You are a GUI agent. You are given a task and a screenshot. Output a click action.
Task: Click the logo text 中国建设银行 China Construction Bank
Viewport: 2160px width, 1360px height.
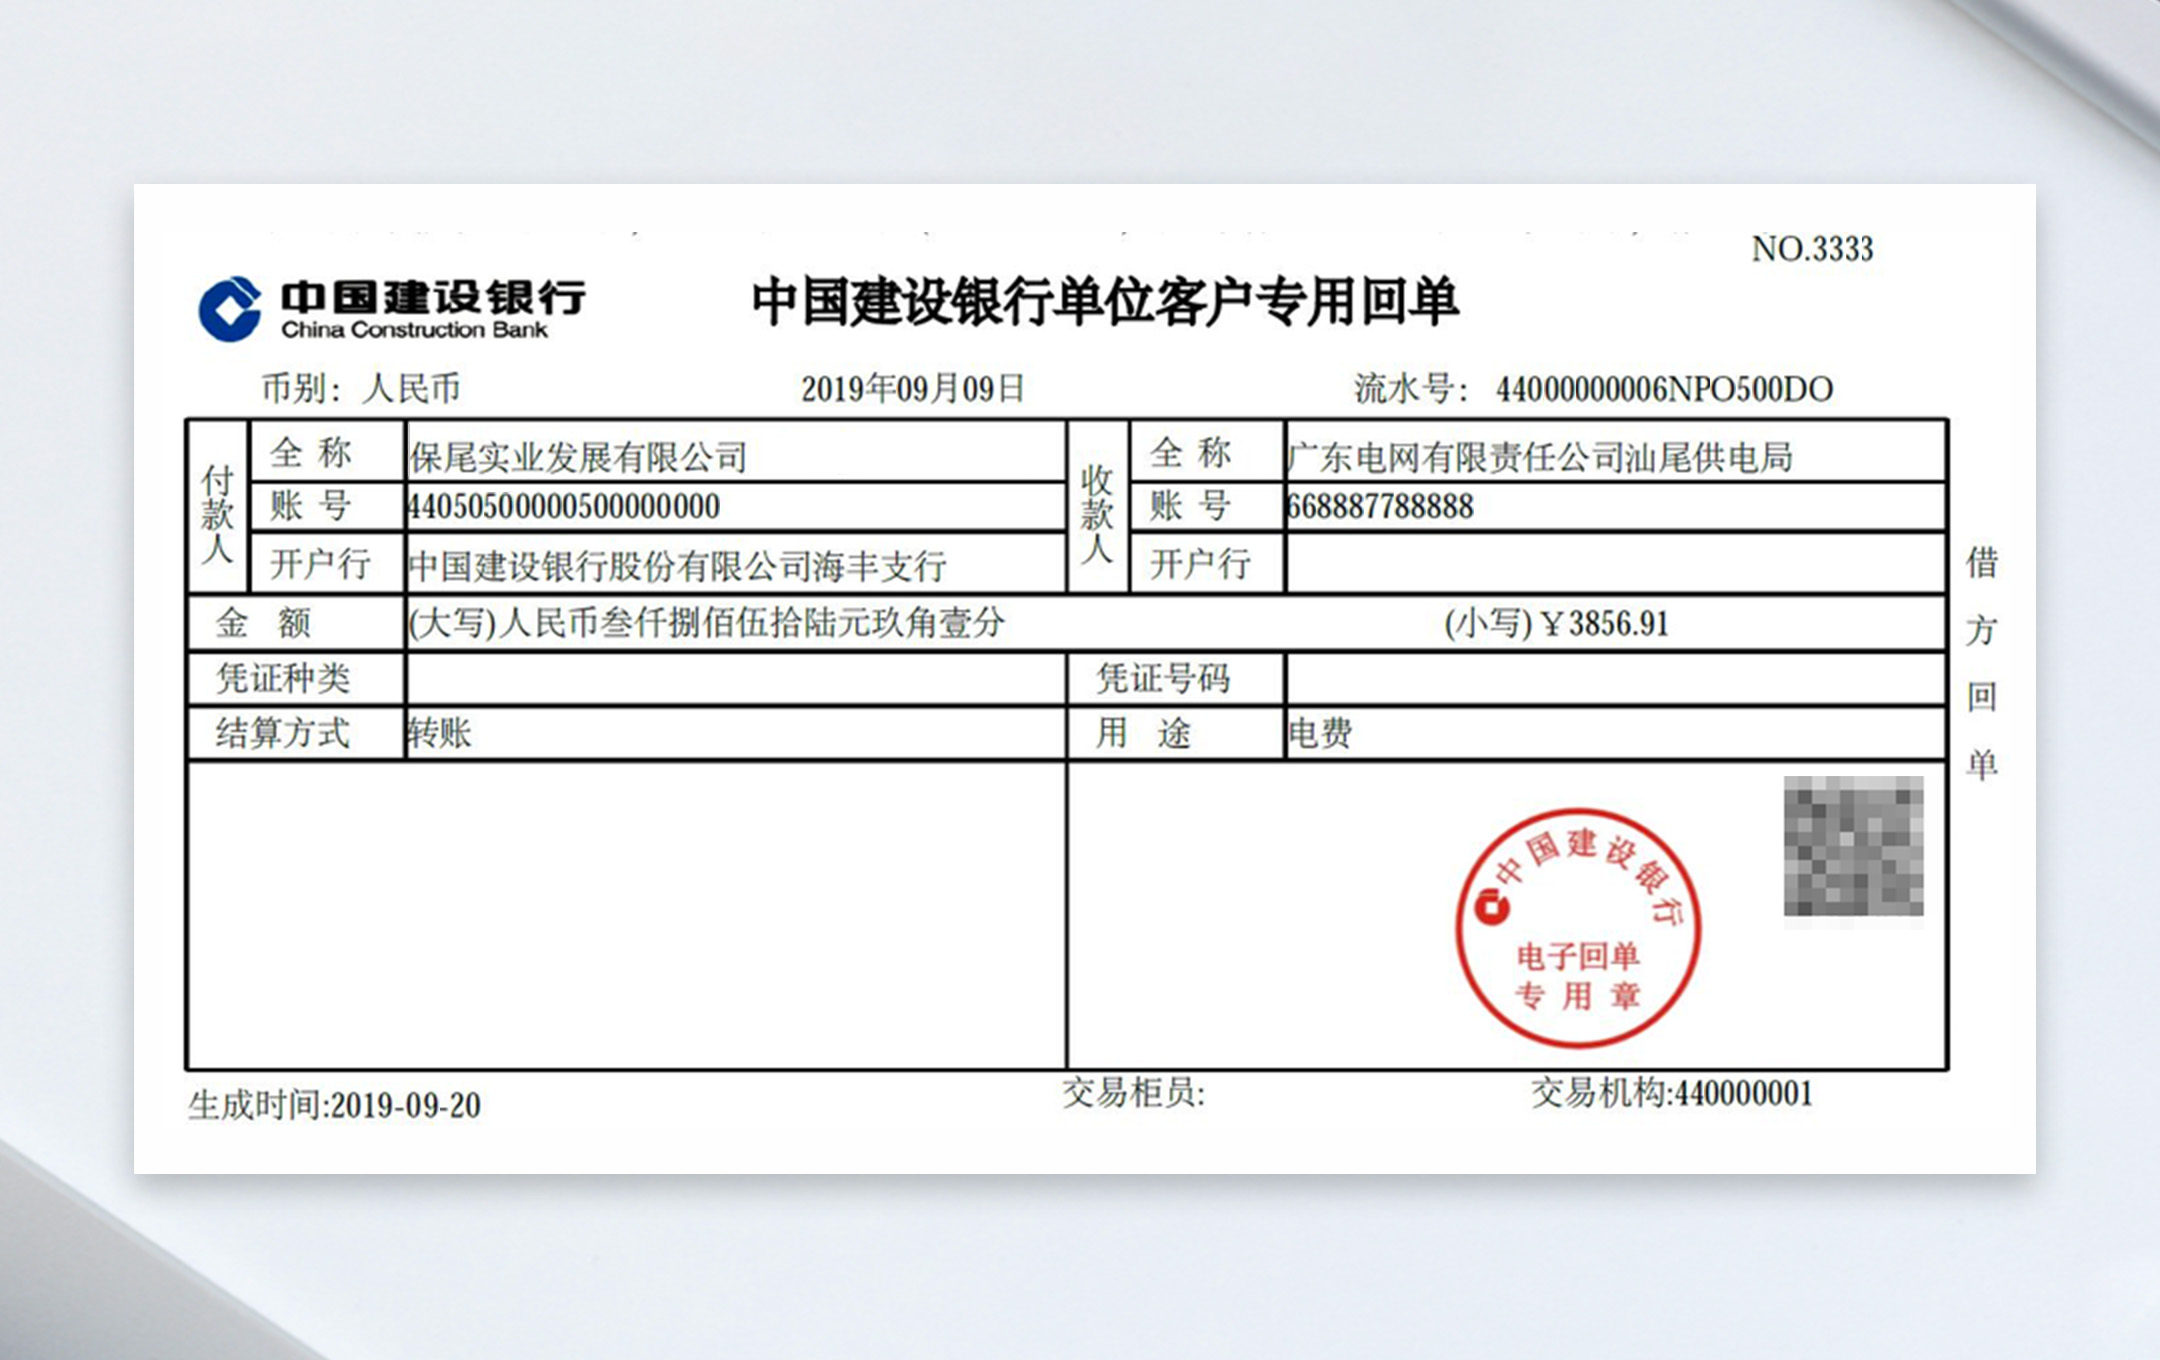tap(433, 310)
